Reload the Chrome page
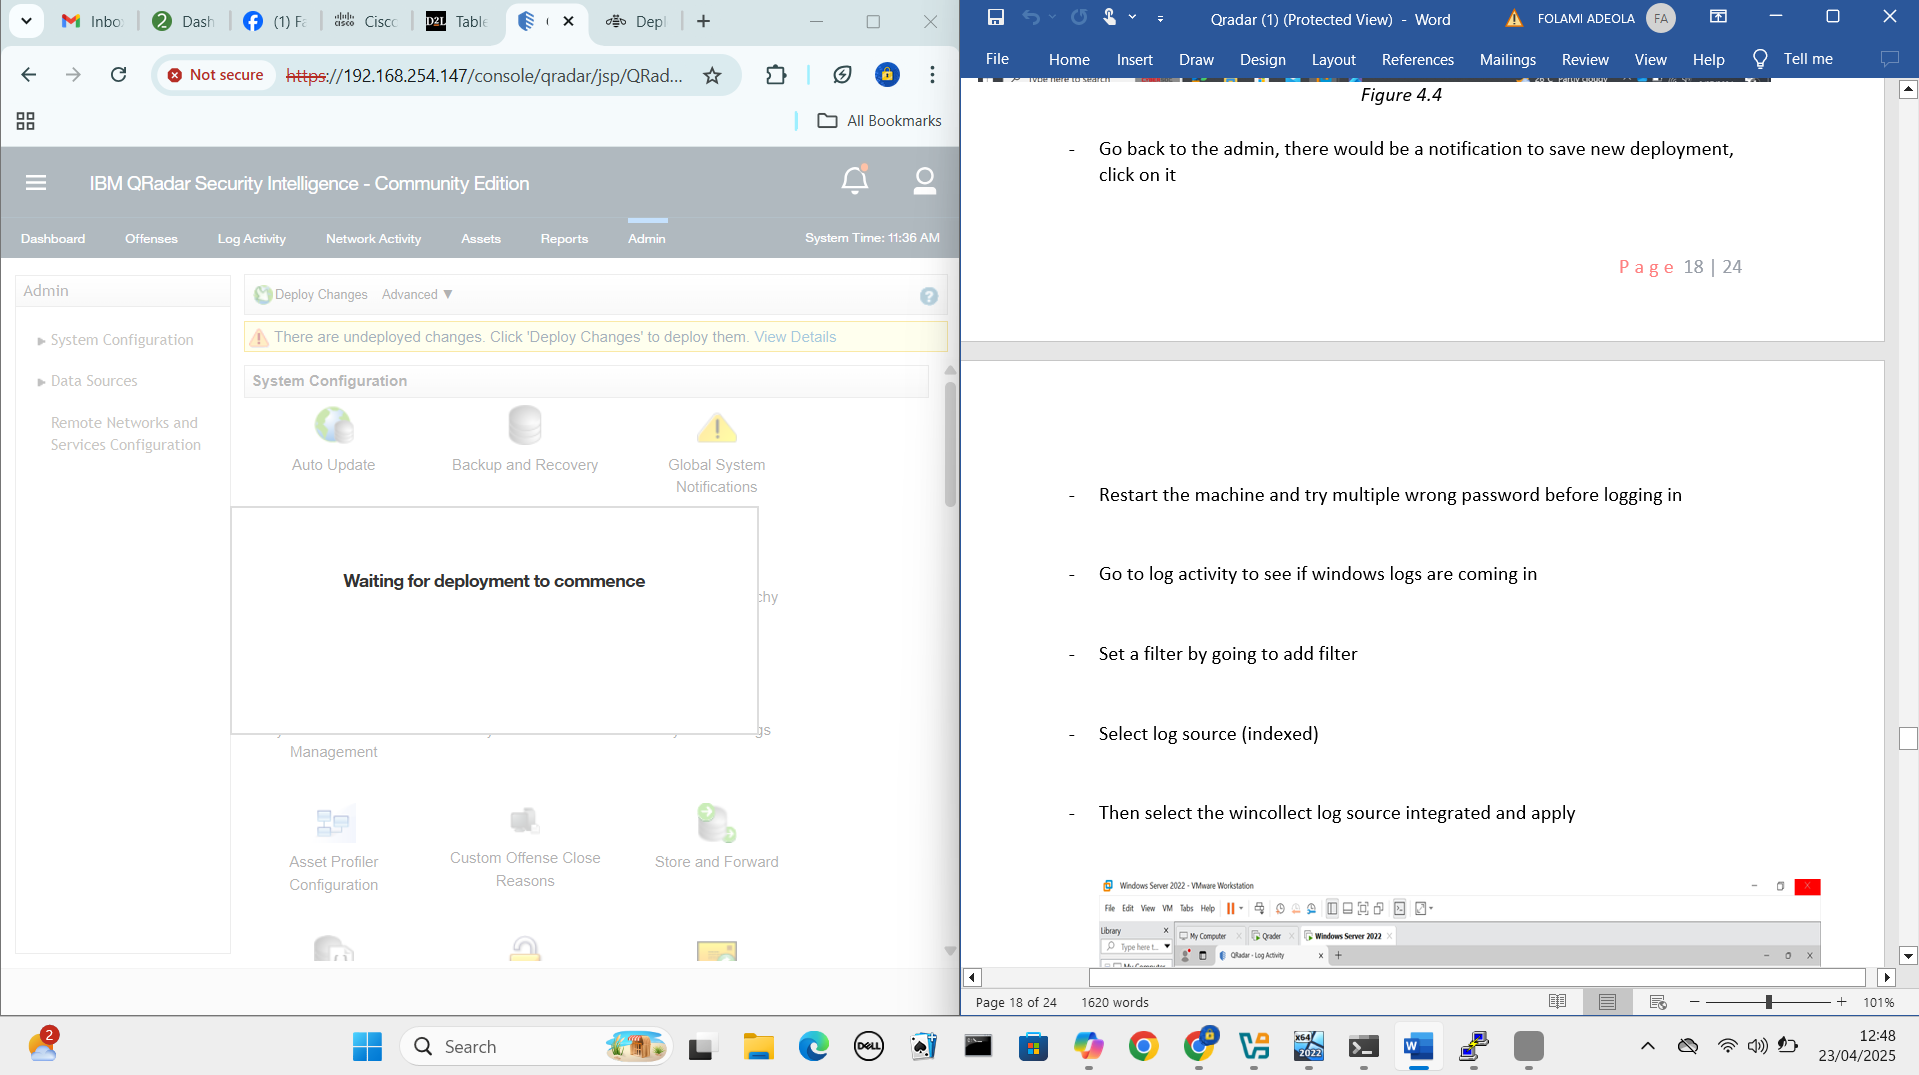The width and height of the screenshot is (1919, 1075). click(118, 75)
